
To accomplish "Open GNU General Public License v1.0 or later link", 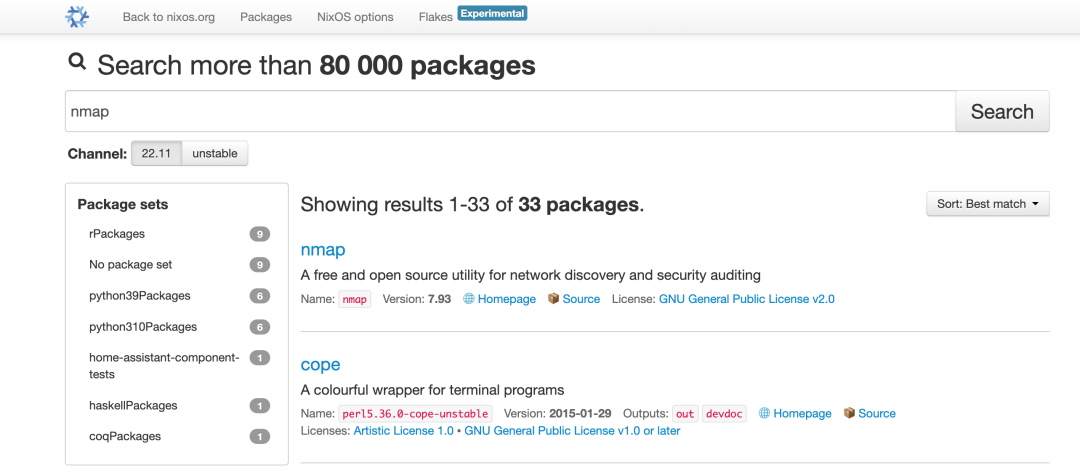I will (572, 431).
